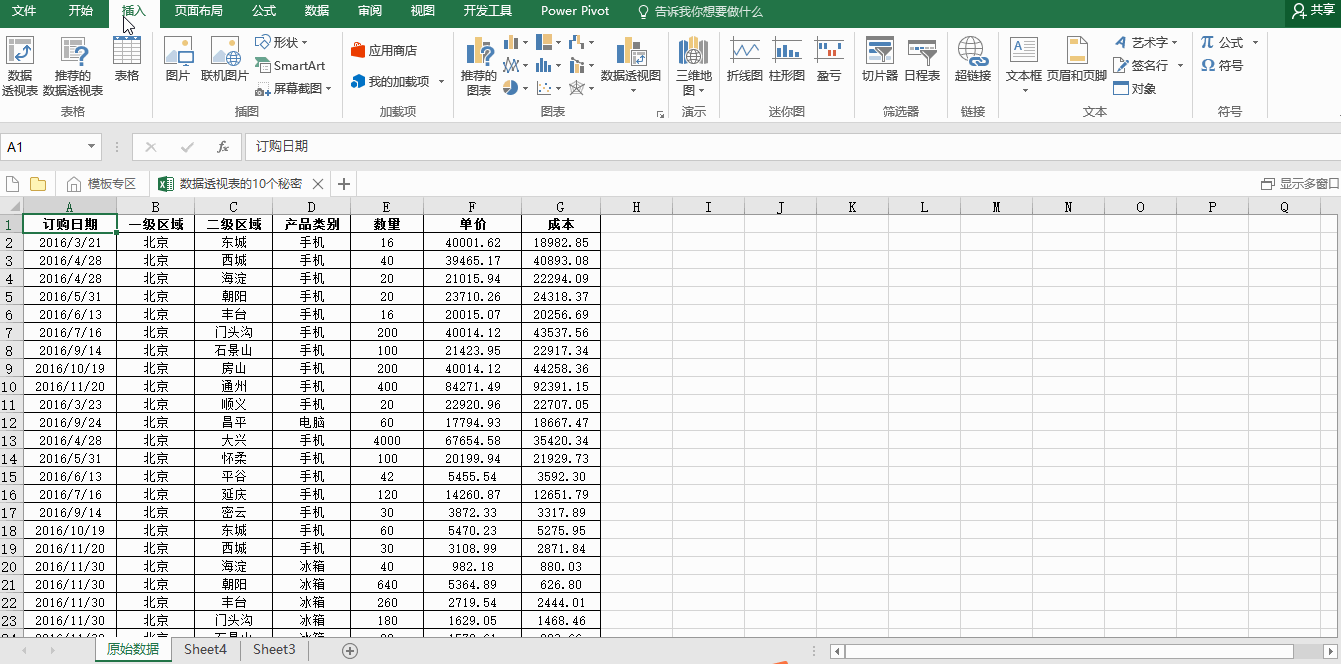Click the Tell Me (告诉我你想要做什么) box
Viewport: 1341px width, 664px height.
click(700, 11)
